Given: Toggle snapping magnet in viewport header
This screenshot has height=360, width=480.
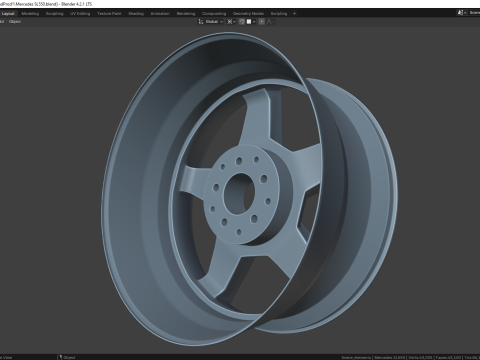Looking at the screenshot, I should click(242, 22).
